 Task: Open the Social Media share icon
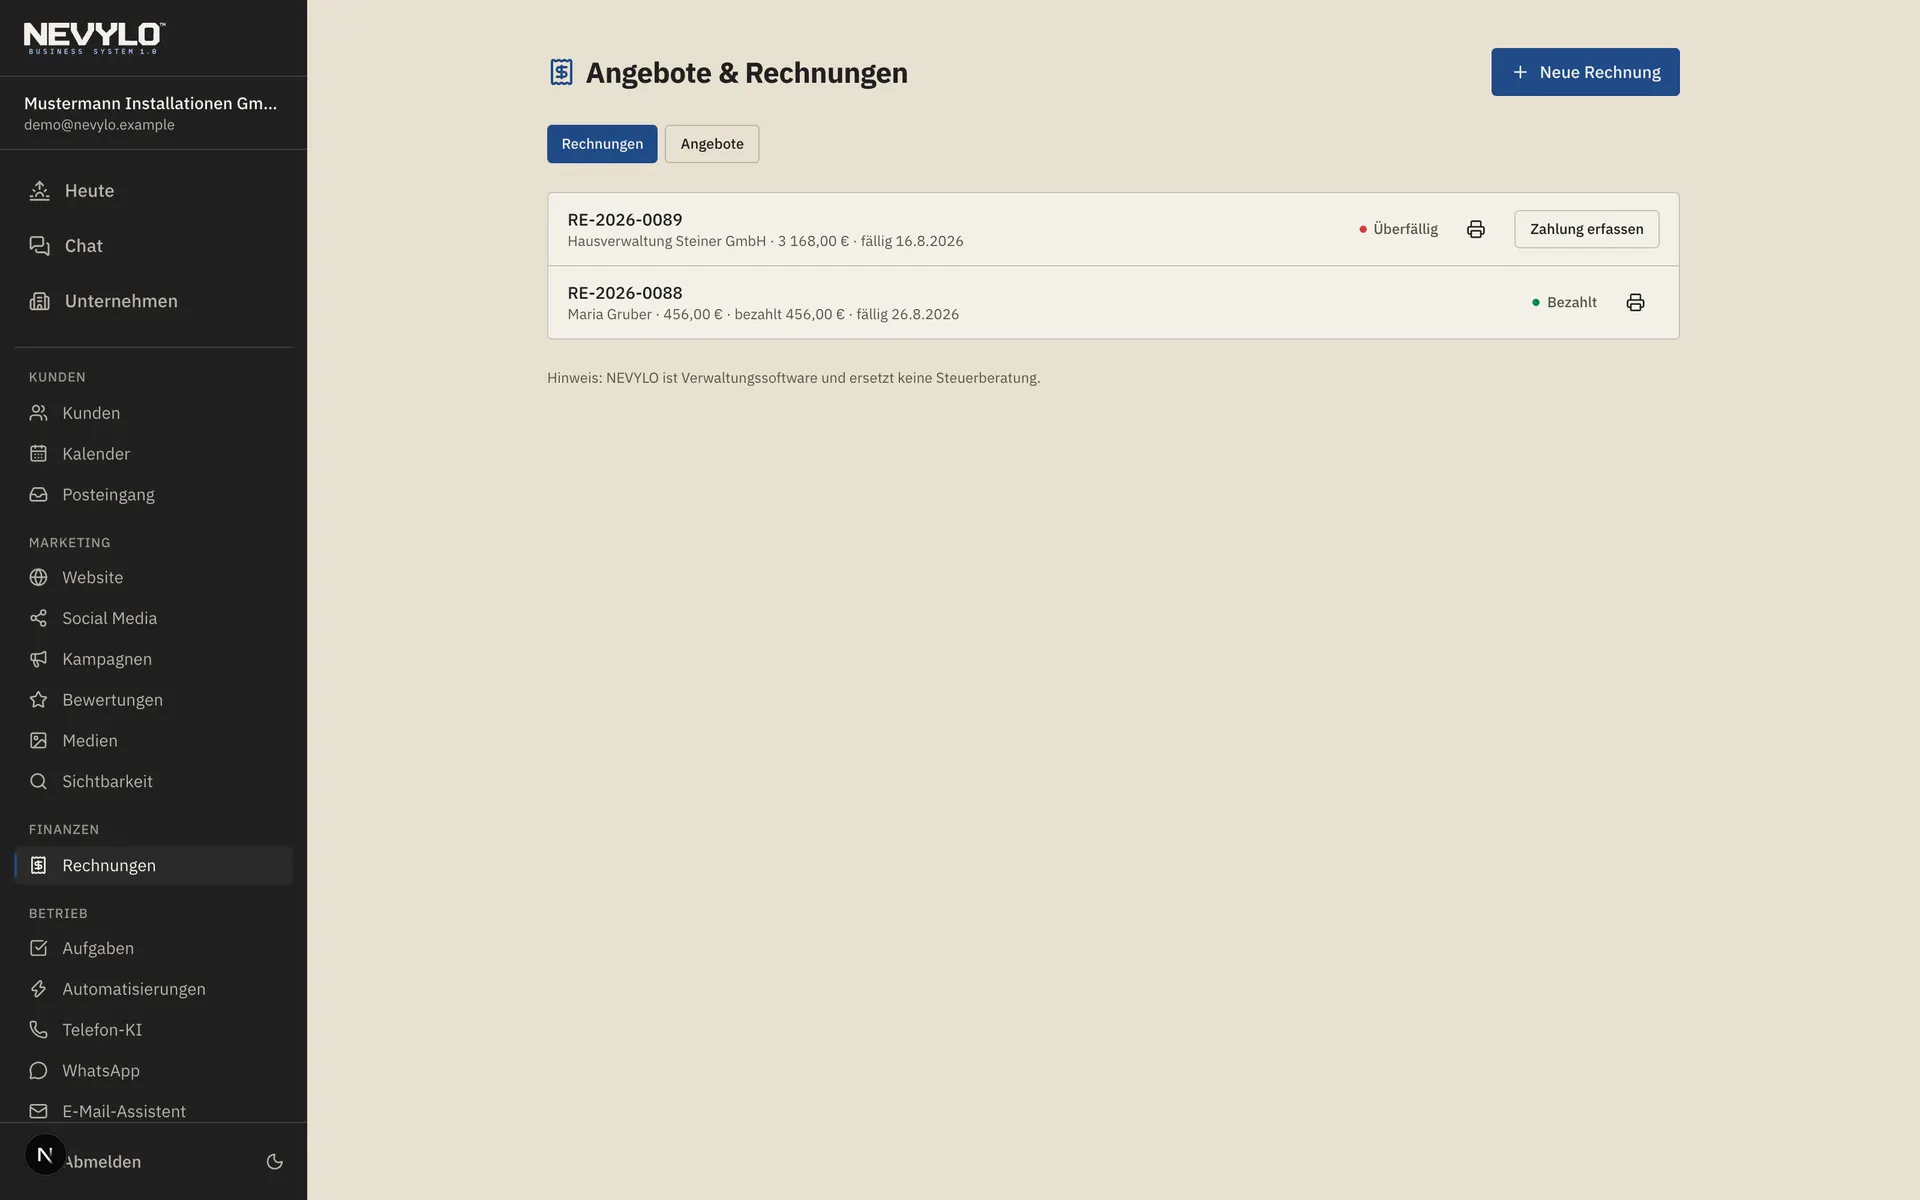pyautogui.click(x=38, y=618)
